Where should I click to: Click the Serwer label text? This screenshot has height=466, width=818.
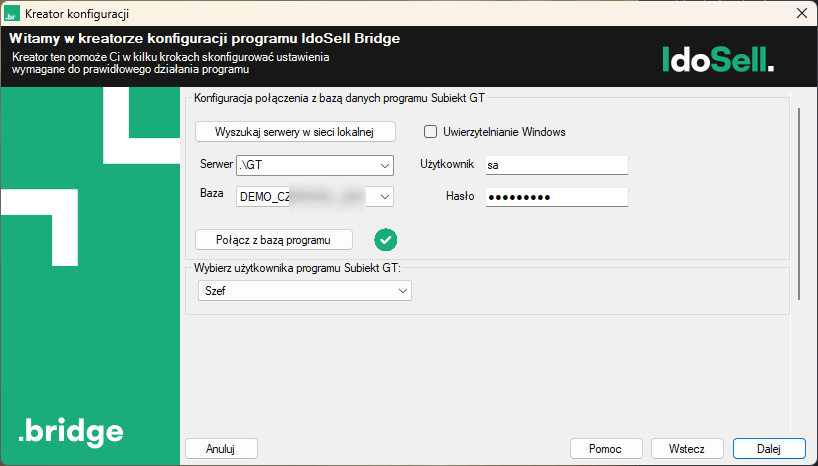pos(216,164)
